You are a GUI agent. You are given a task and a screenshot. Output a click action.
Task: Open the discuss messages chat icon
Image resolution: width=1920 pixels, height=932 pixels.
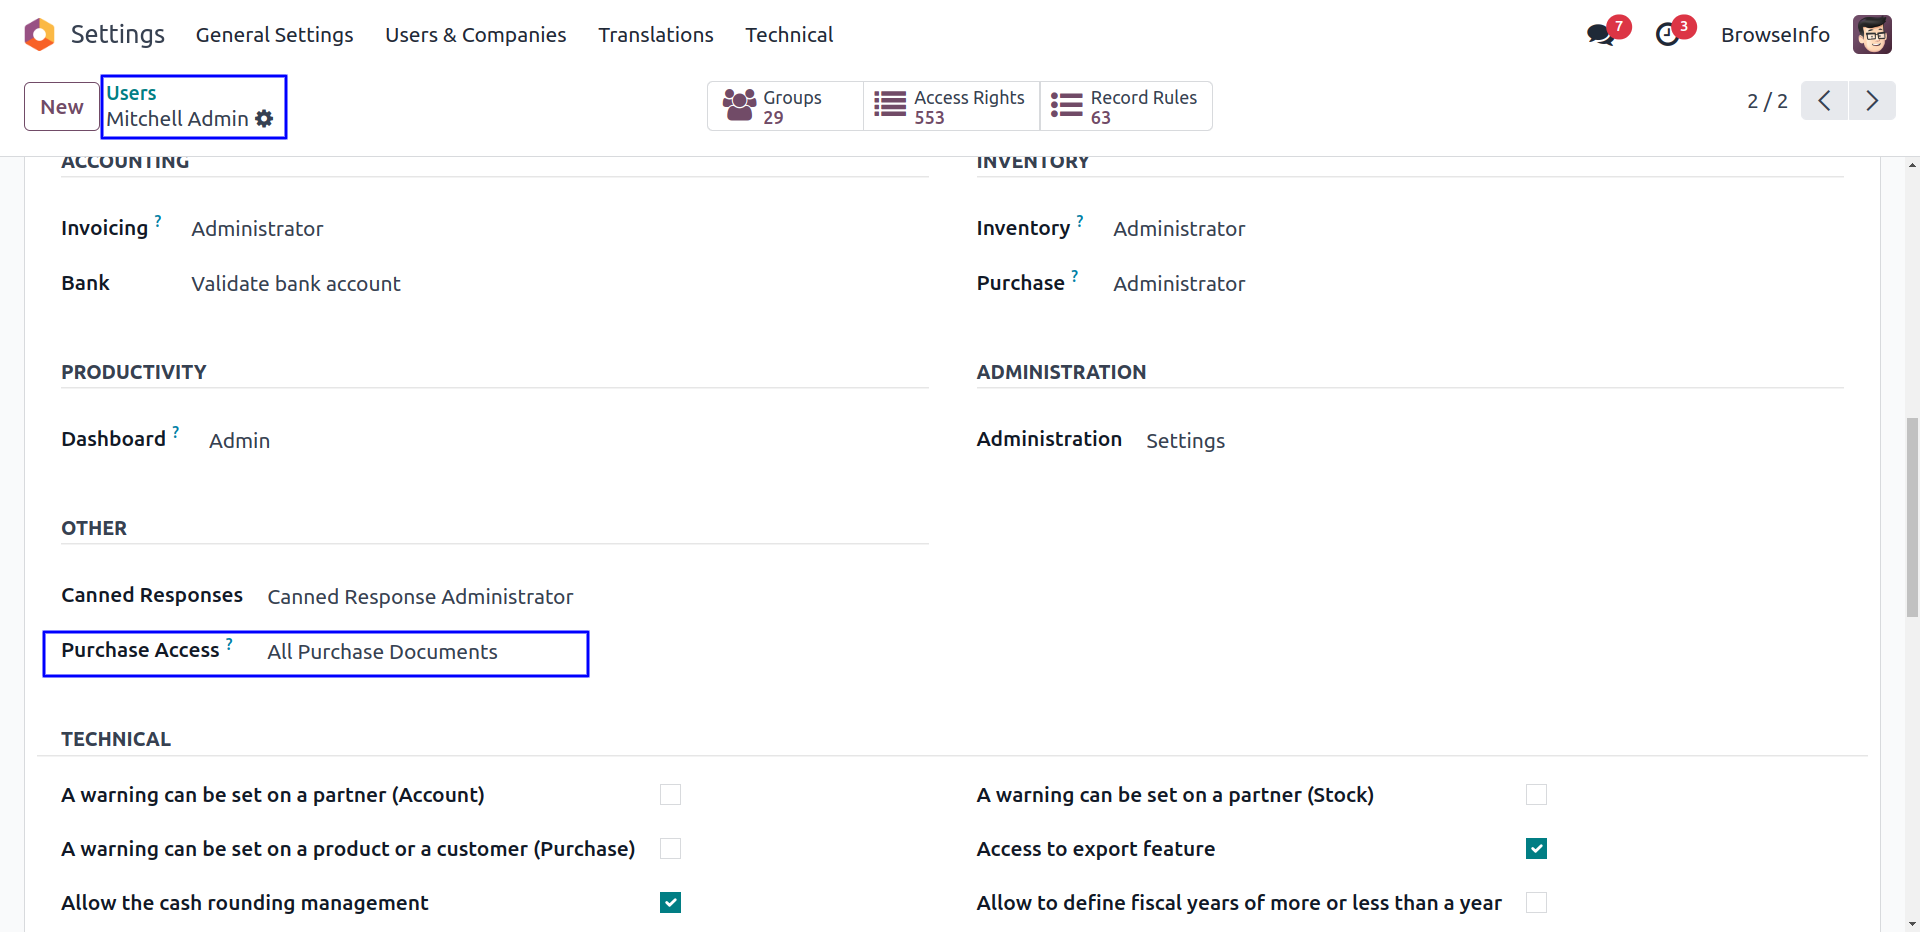pyautogui.click(x=1600, y=35)
